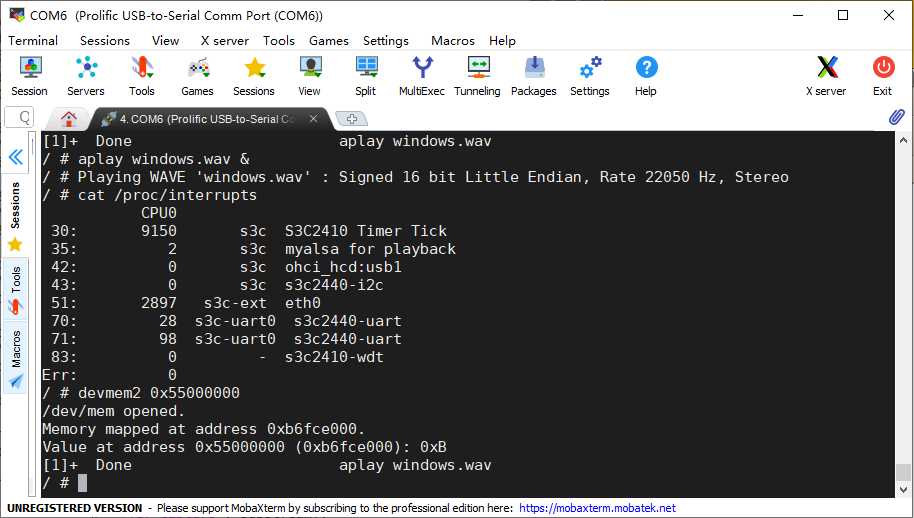Click the MobaXterm app icon in title bar

tap(16, 15)
